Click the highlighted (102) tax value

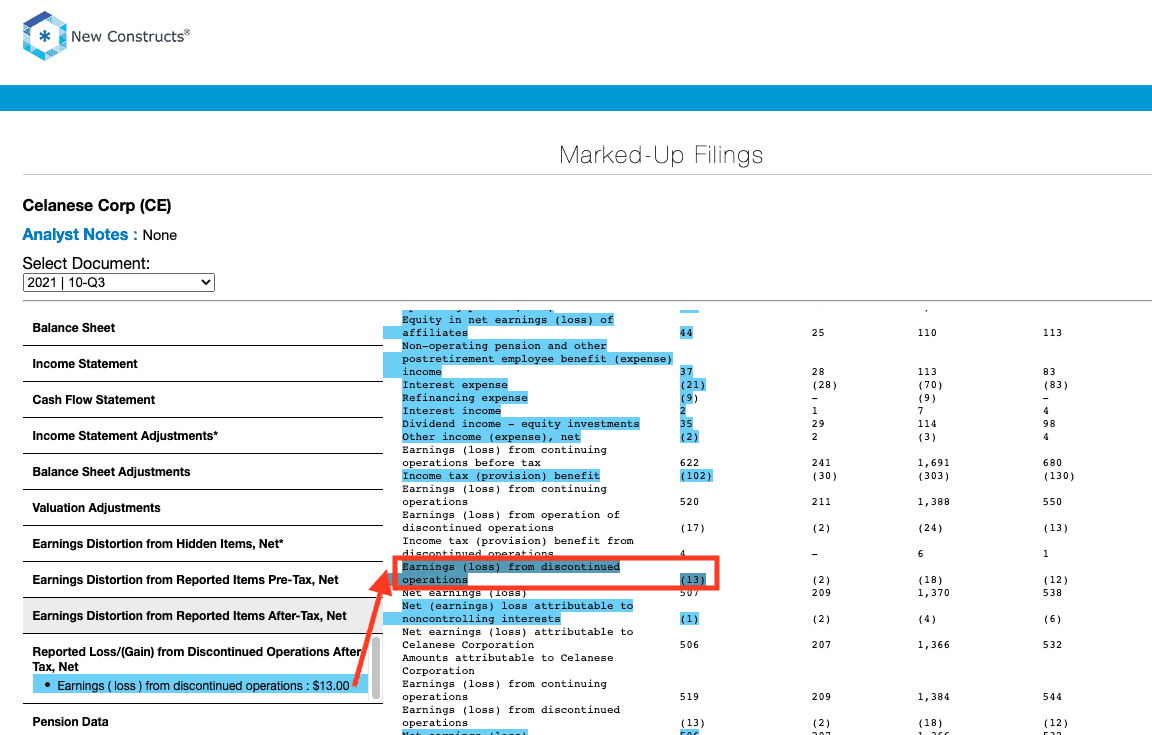696,476
